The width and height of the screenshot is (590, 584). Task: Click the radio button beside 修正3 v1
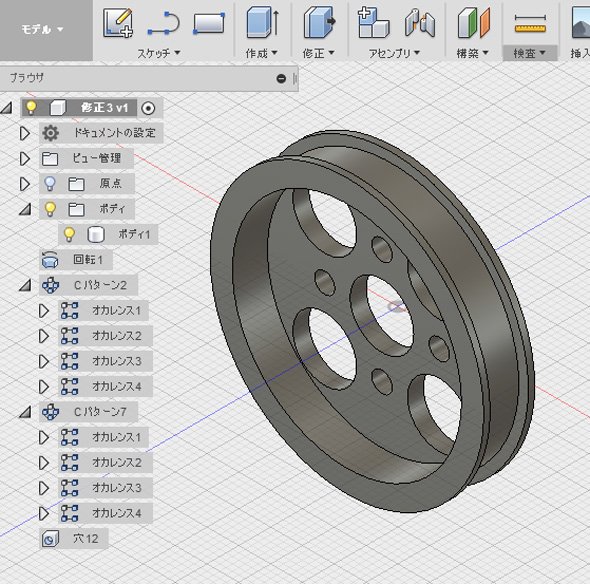148,108
